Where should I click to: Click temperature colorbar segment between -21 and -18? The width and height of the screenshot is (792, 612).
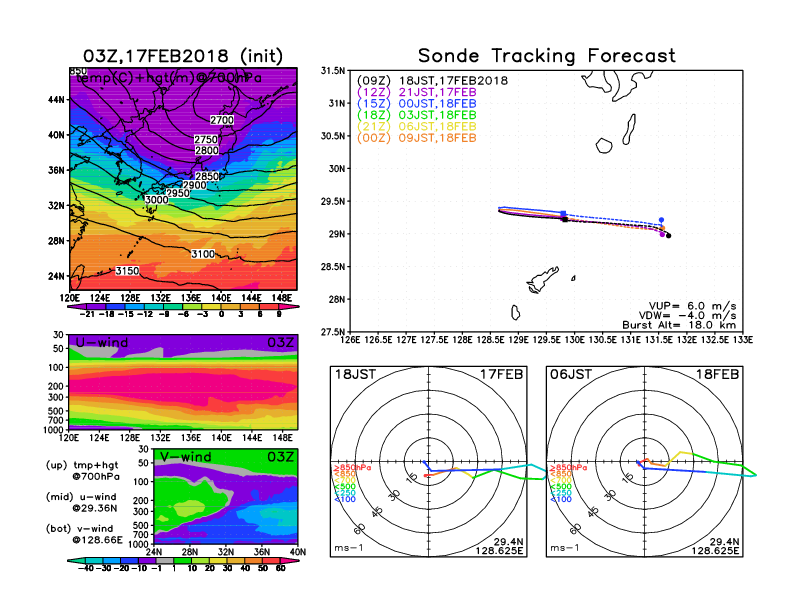click(x=96, y=307)
